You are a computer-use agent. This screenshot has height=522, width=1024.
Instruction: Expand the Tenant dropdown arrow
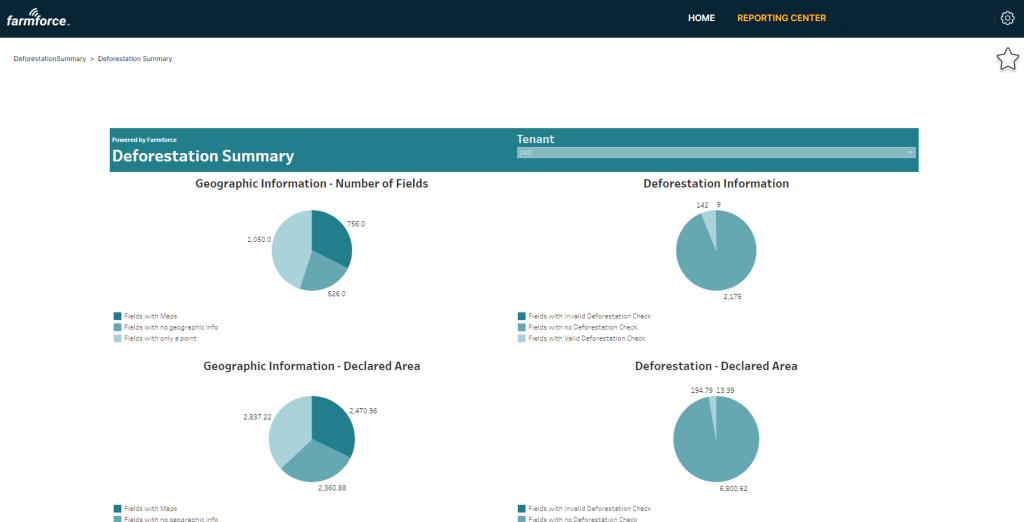click(x=910, y=153)
